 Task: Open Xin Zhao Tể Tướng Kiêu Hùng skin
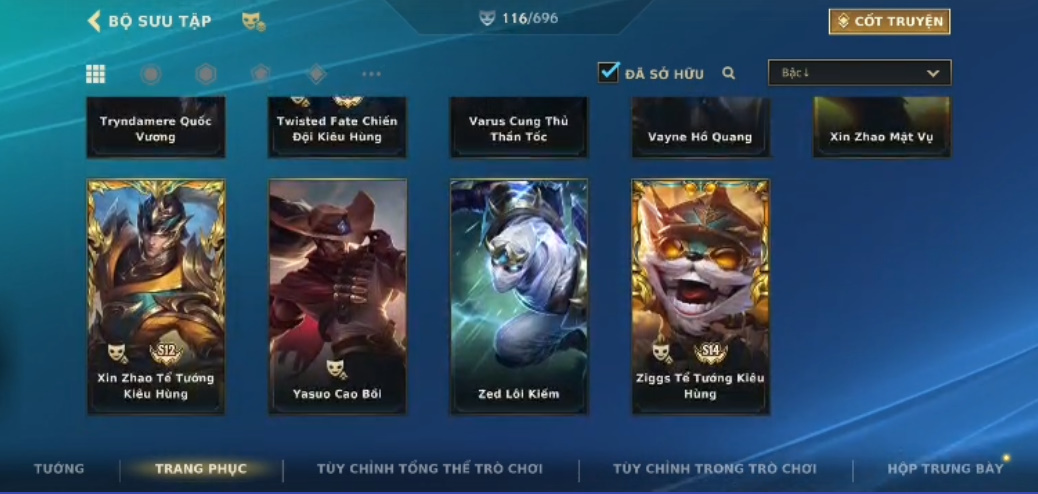tap(156, 297)
